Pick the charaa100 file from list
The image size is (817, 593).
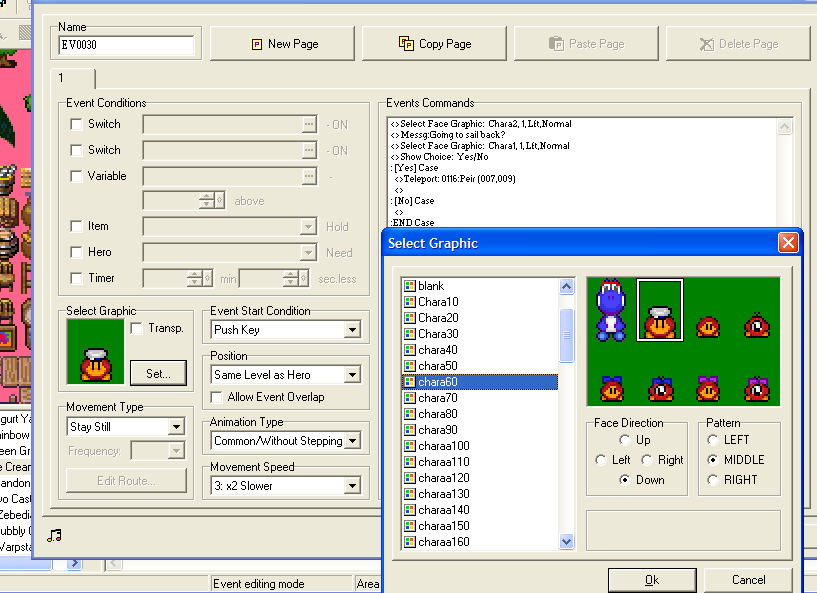point(444,446)
